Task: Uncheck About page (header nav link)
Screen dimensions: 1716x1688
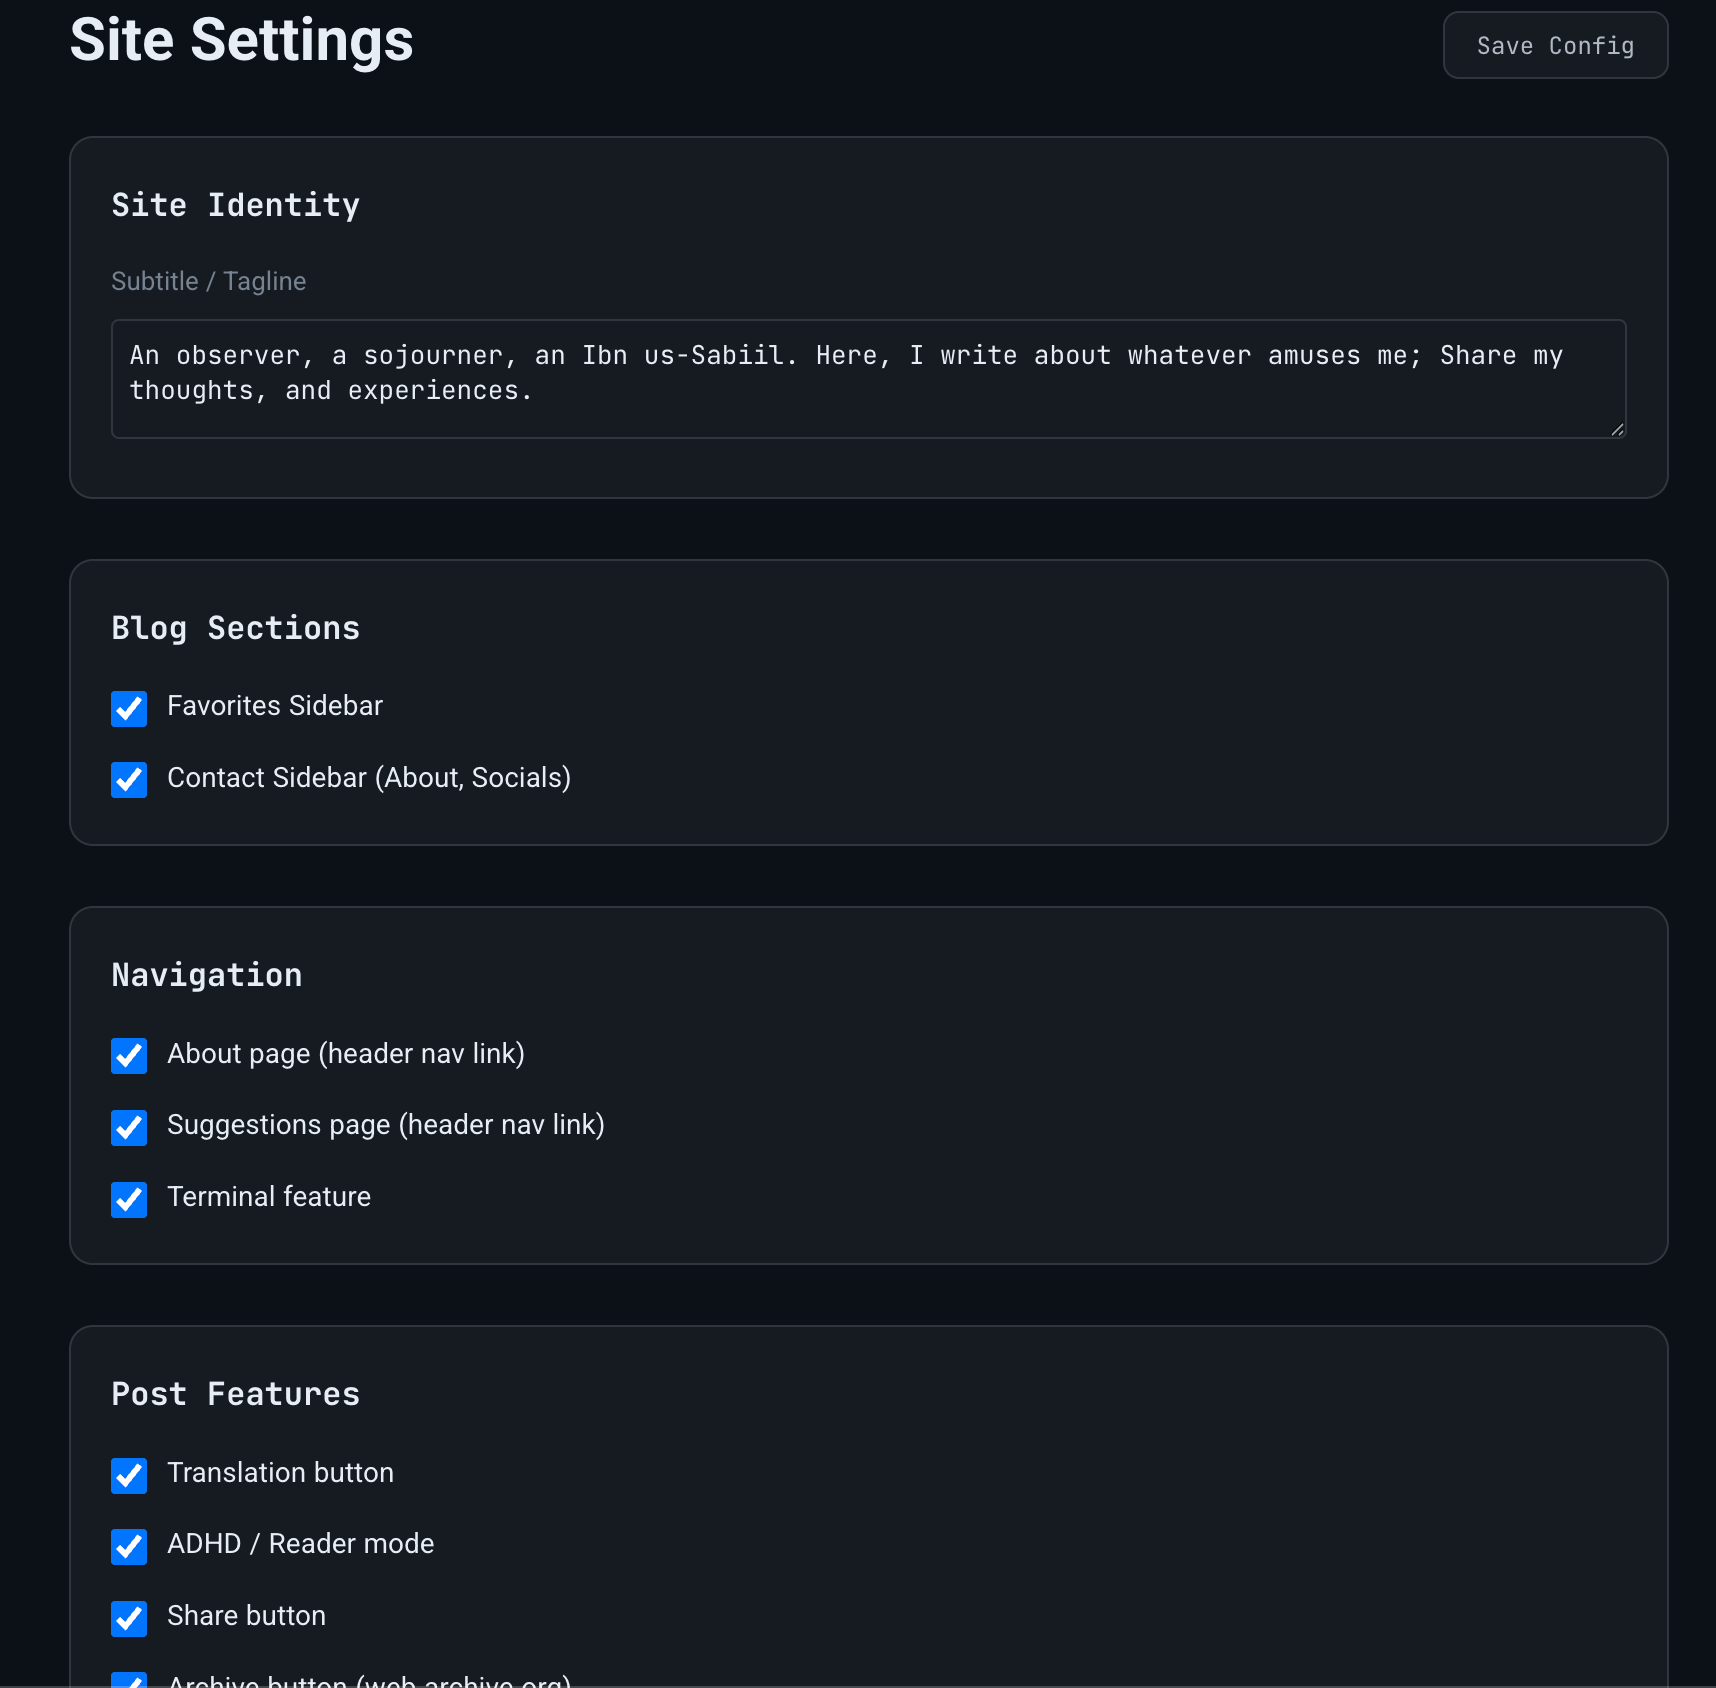Action: [129, 1056]
